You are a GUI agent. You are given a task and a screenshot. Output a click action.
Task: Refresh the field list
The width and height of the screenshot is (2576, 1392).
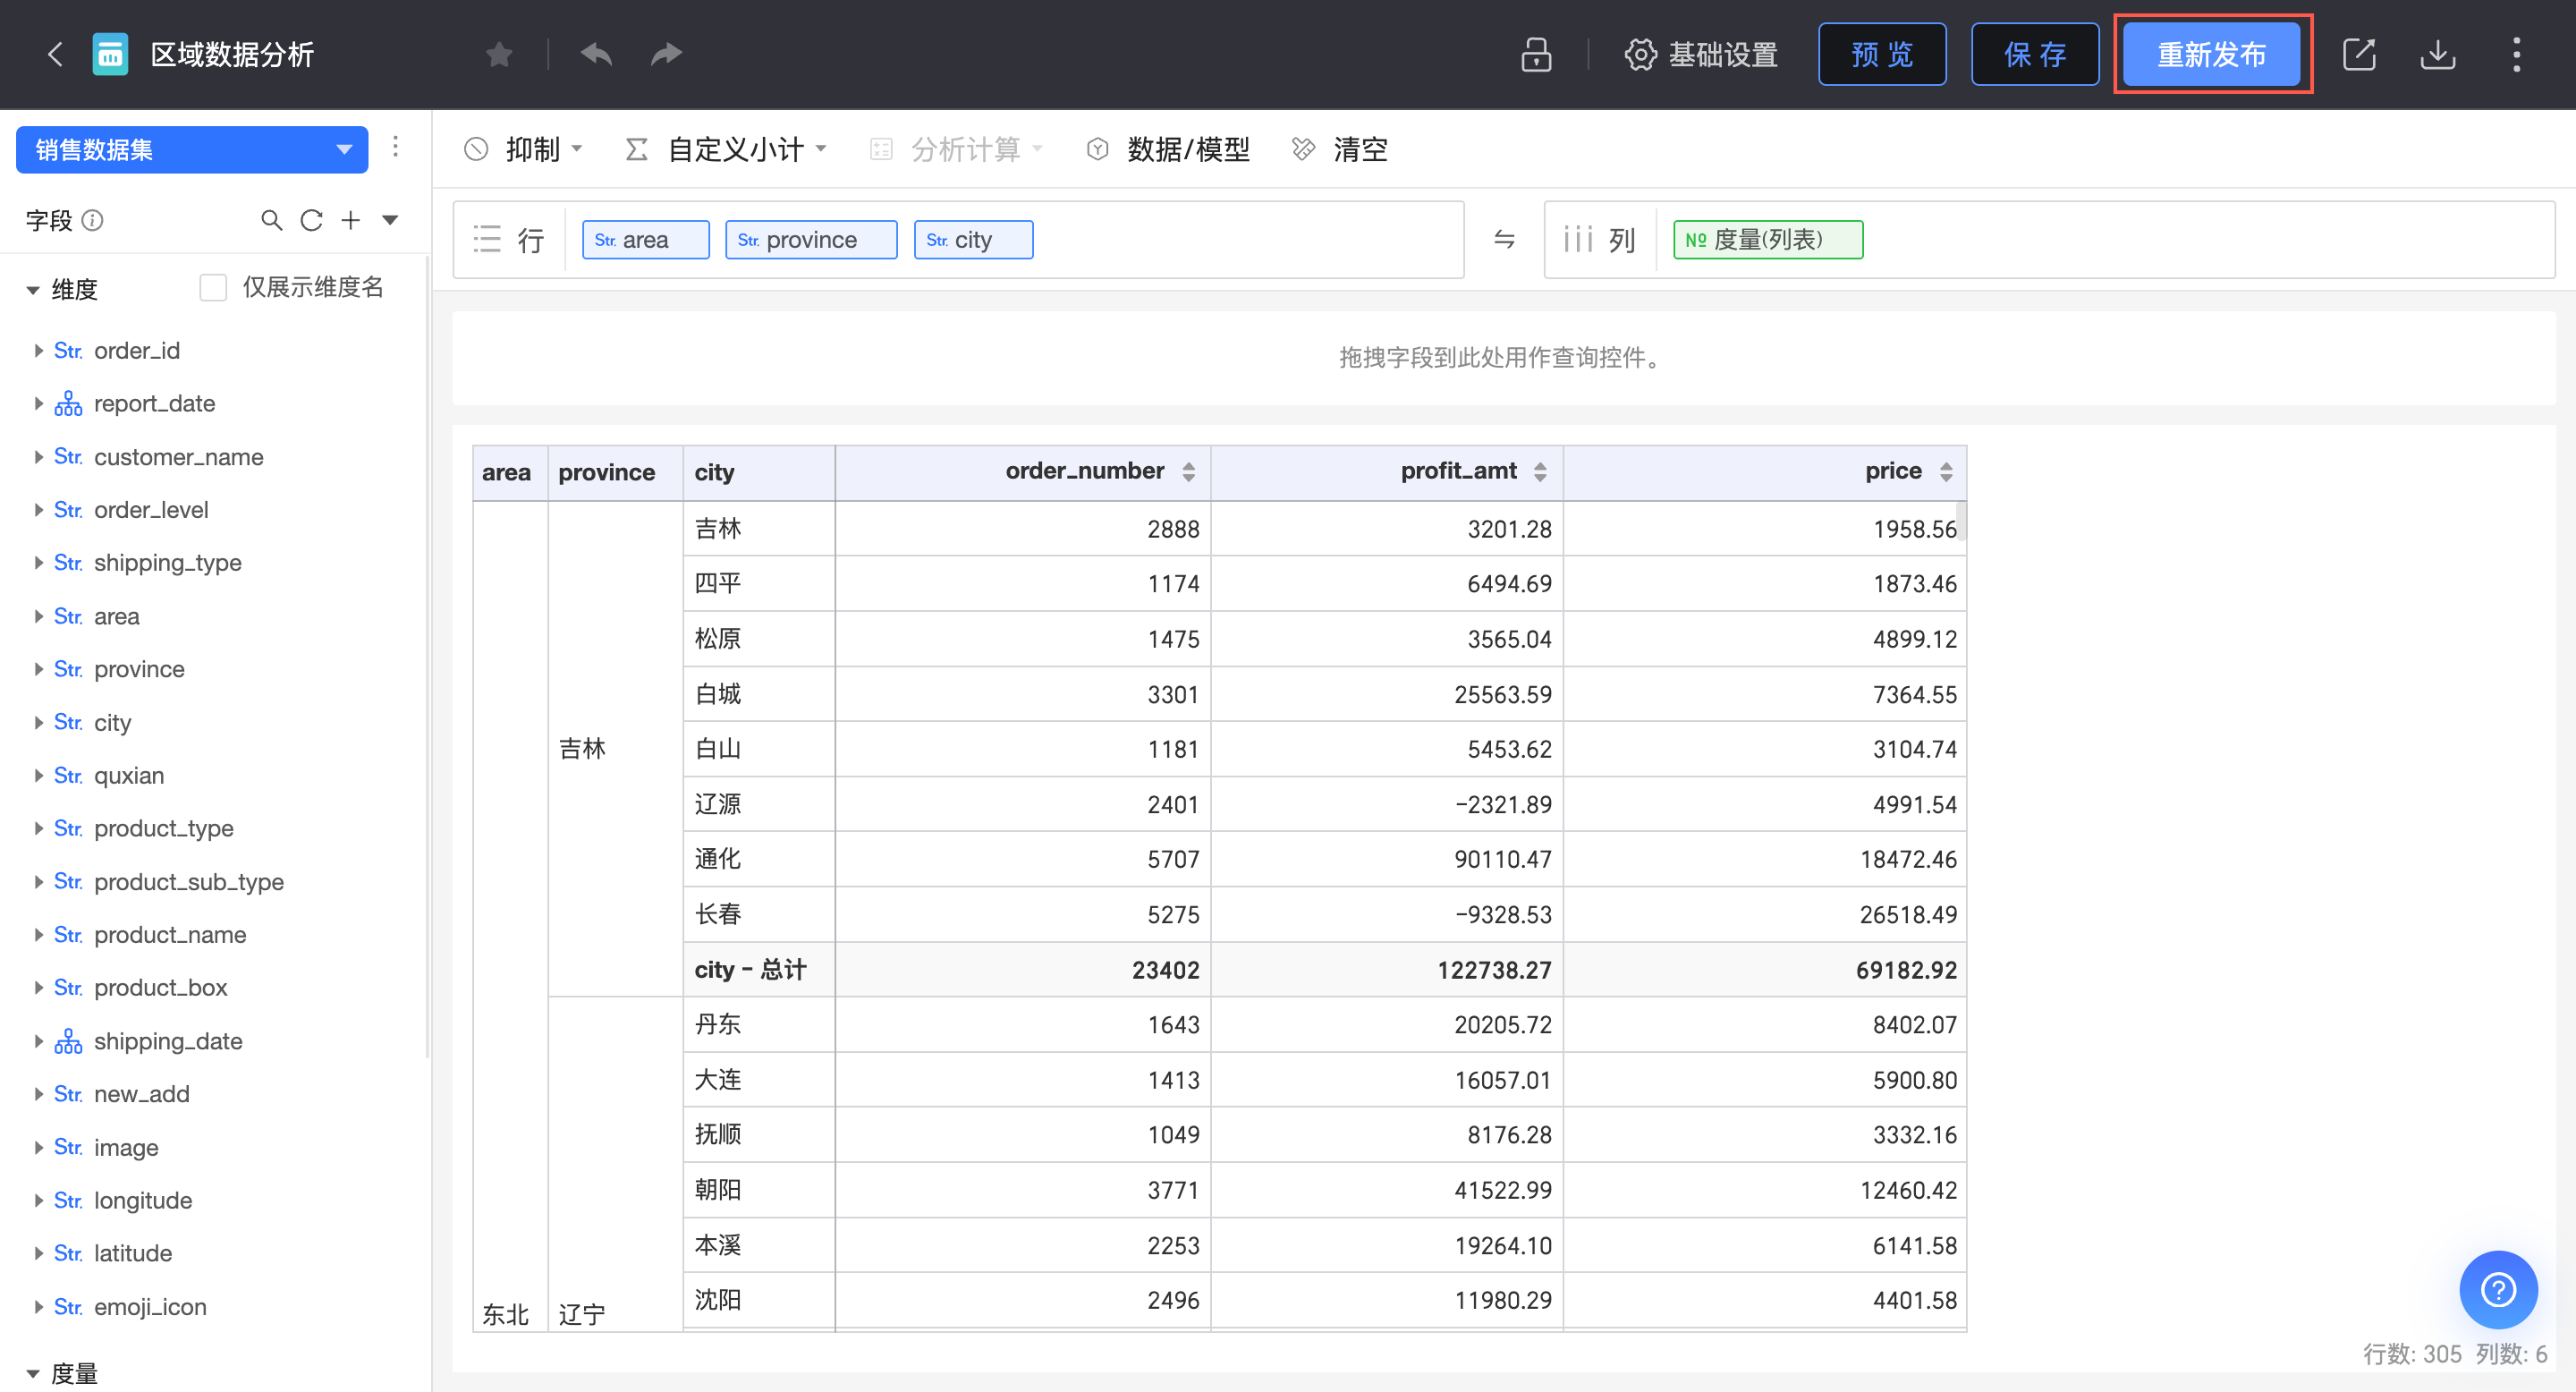(x=311, y=220)
